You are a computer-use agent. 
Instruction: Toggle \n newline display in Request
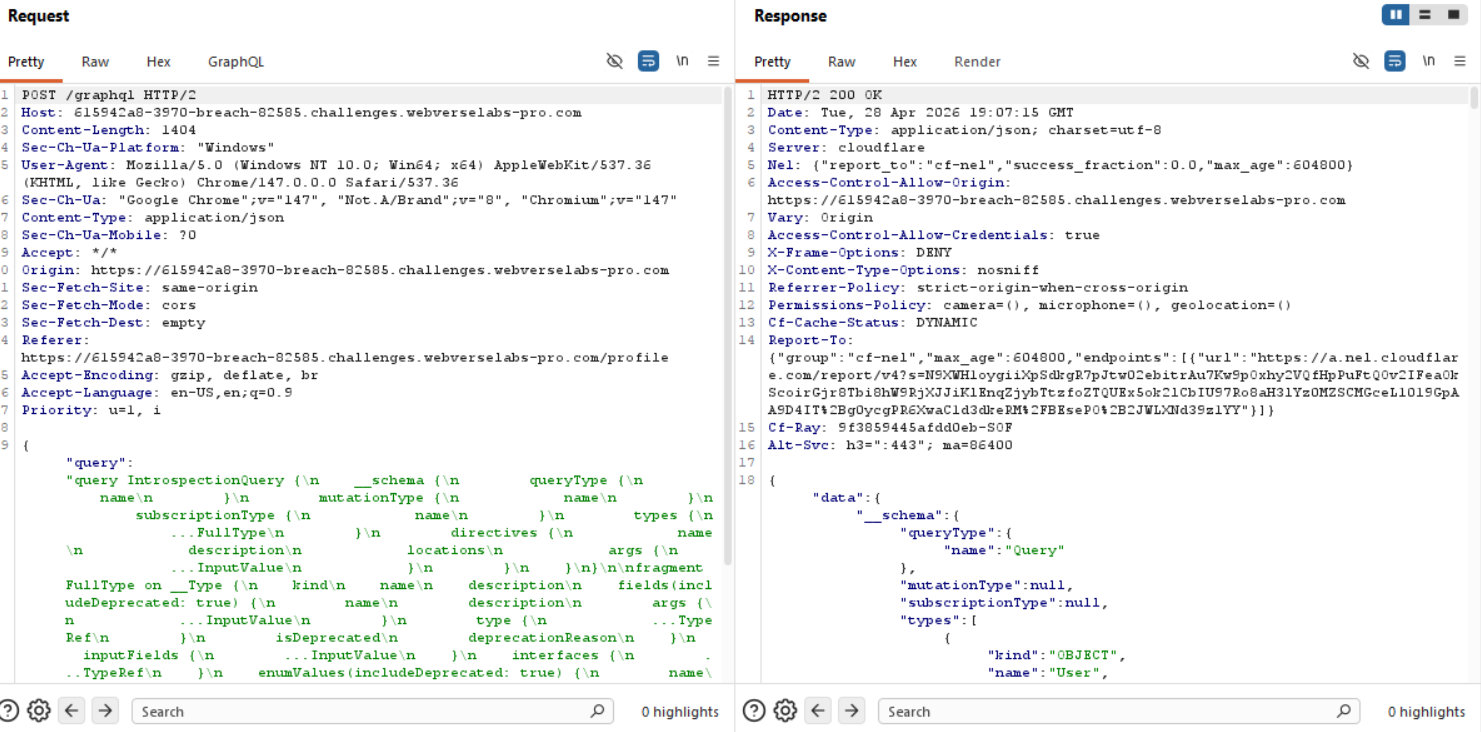click(x=682, y=61)
